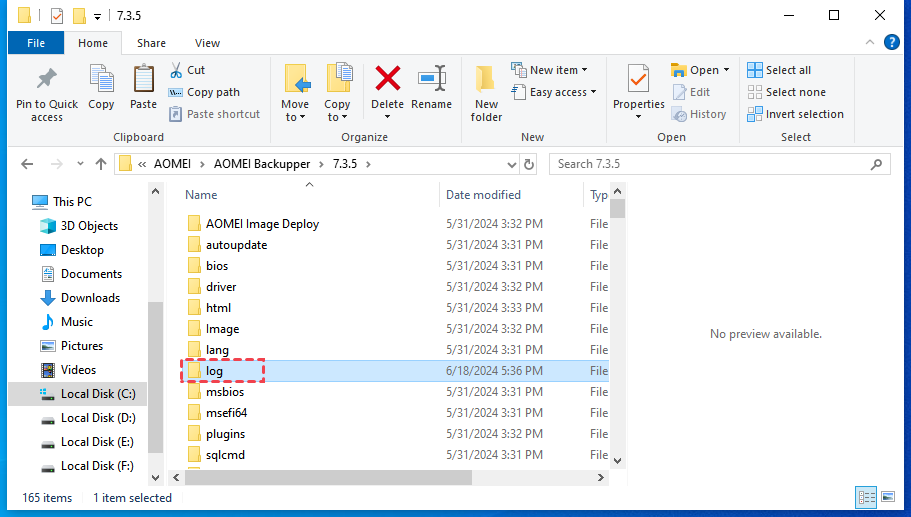This screenshot has width=911, height=517.
Task: Go up one folder level
Action: pyautogui.click(x=101, y=164)
